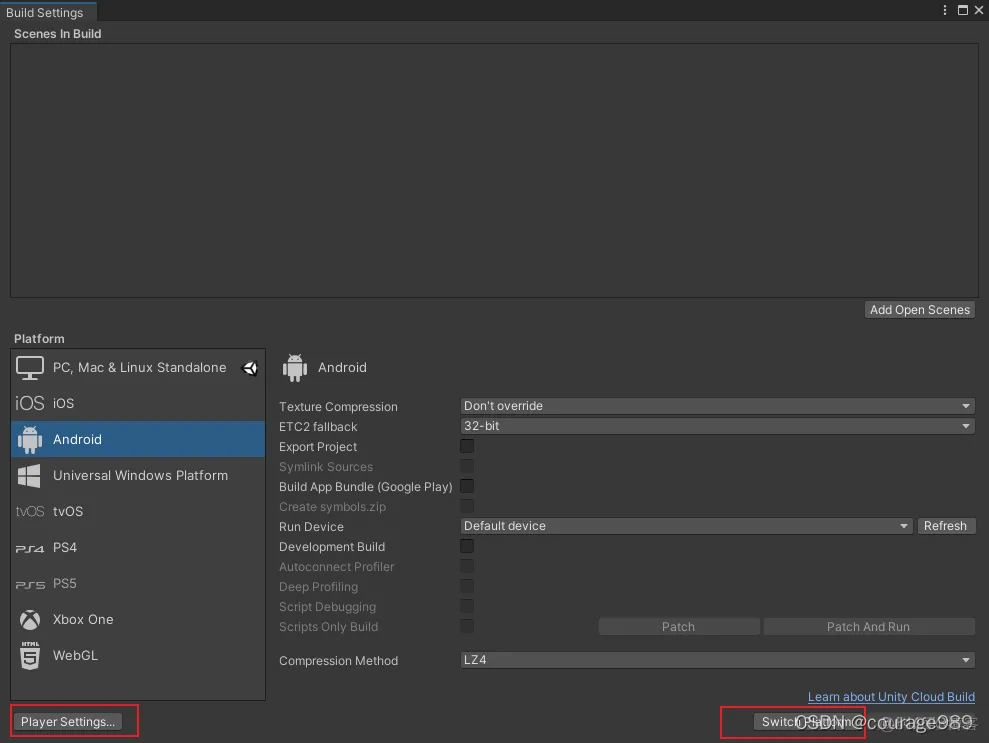The height and width of the screenshot is (743, 989).
Task: Select the PS4 platform row
Action: click(x=138, y=547)
